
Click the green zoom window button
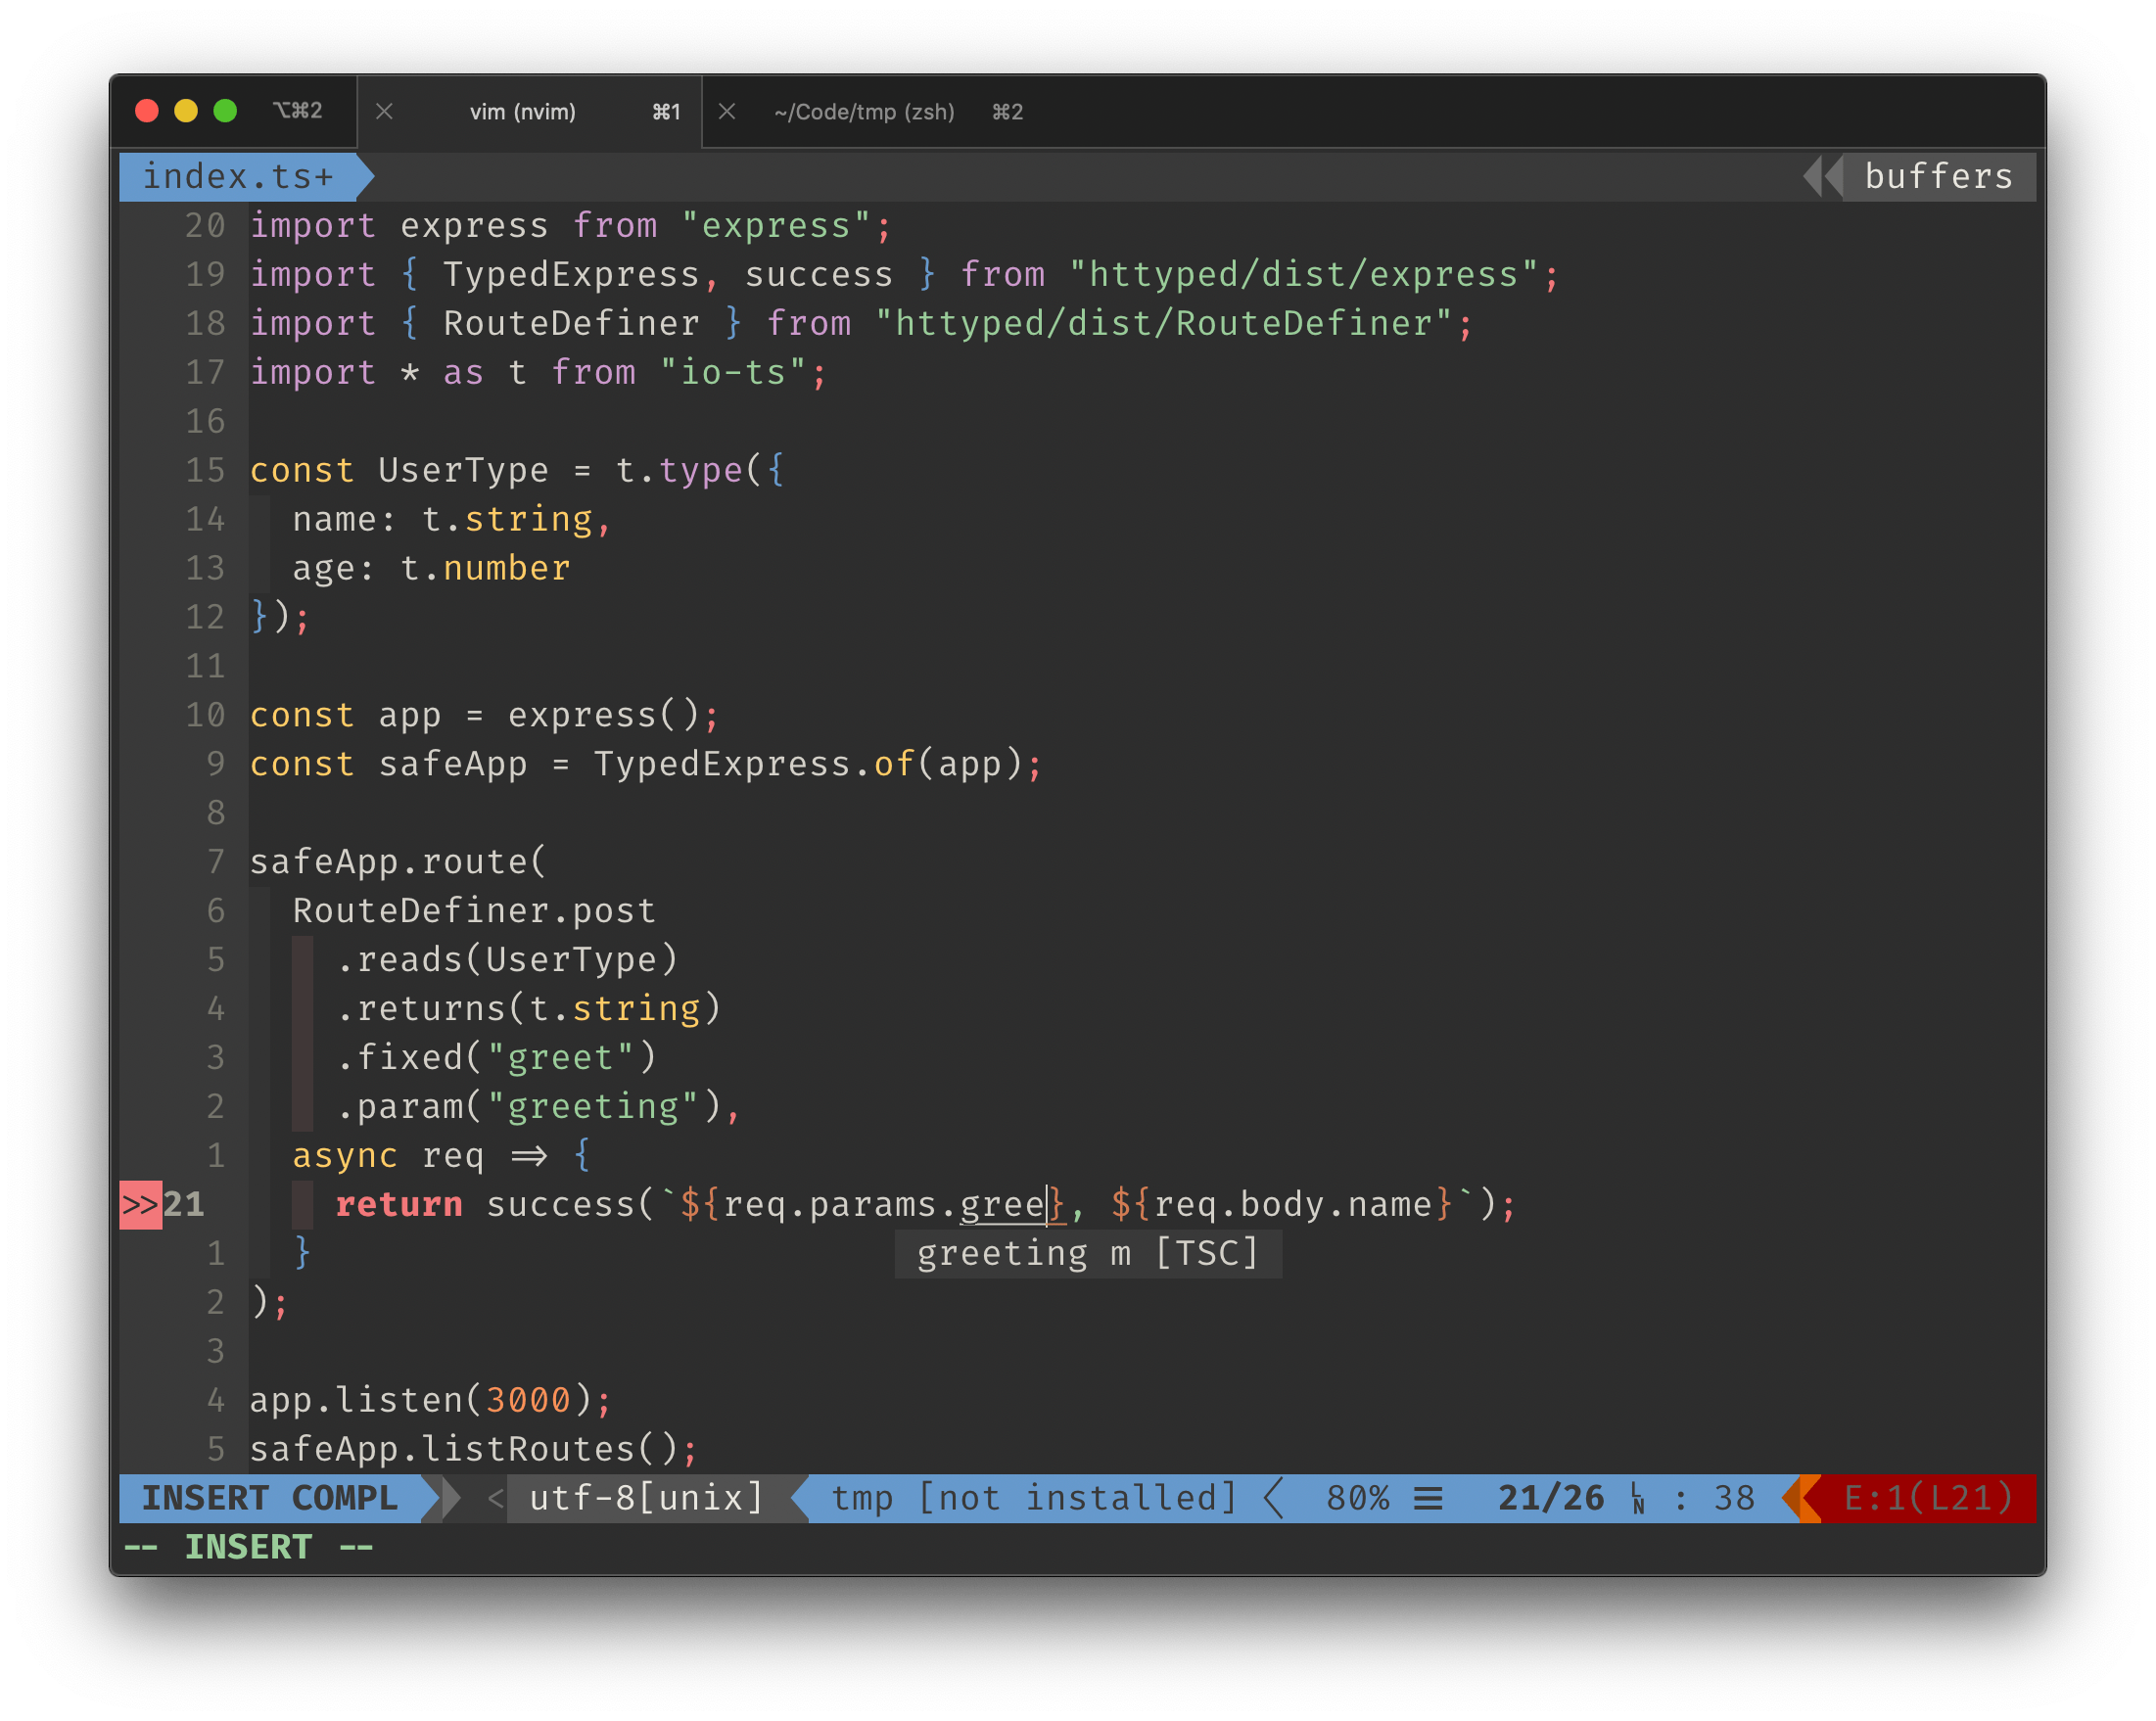point(225,111)
